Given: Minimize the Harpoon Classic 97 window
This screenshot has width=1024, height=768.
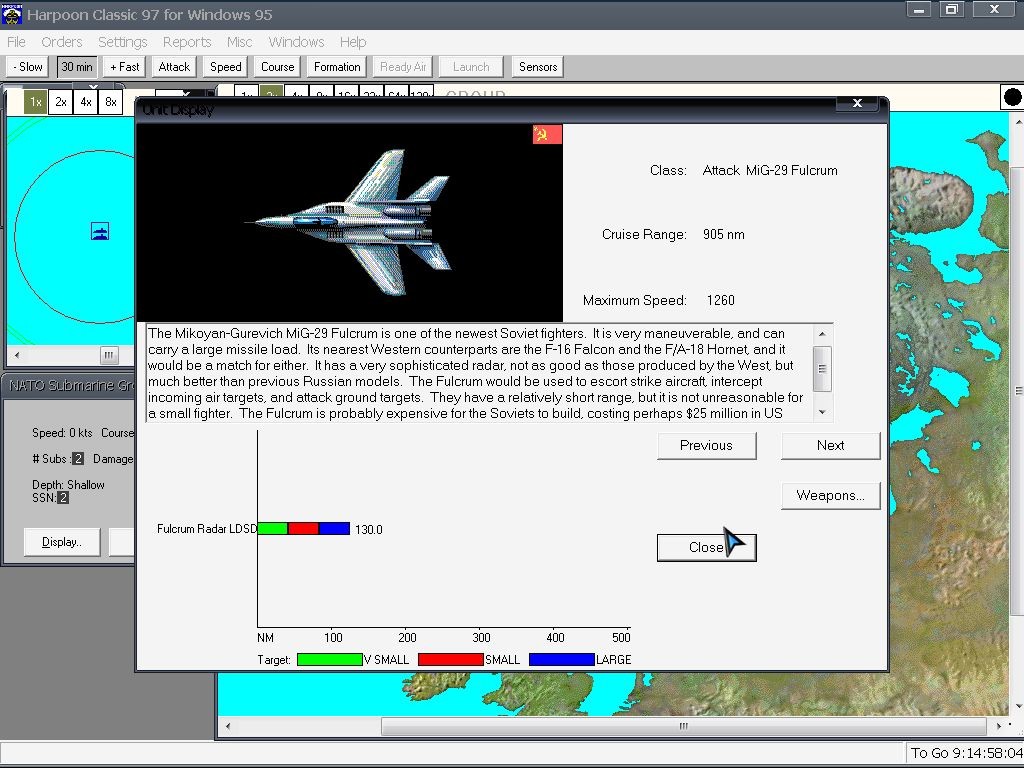Looking at the screenshot, I should click(919, 10).
